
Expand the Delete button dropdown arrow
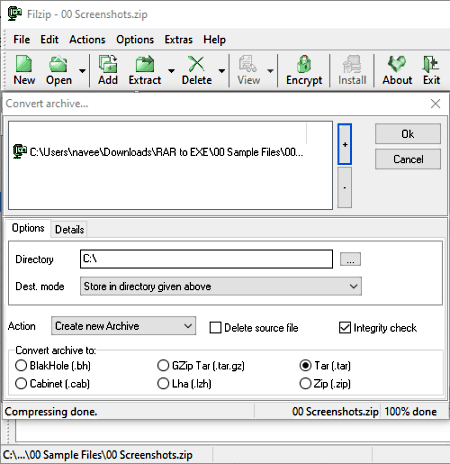pyautogui.click(x=222, y=71)
